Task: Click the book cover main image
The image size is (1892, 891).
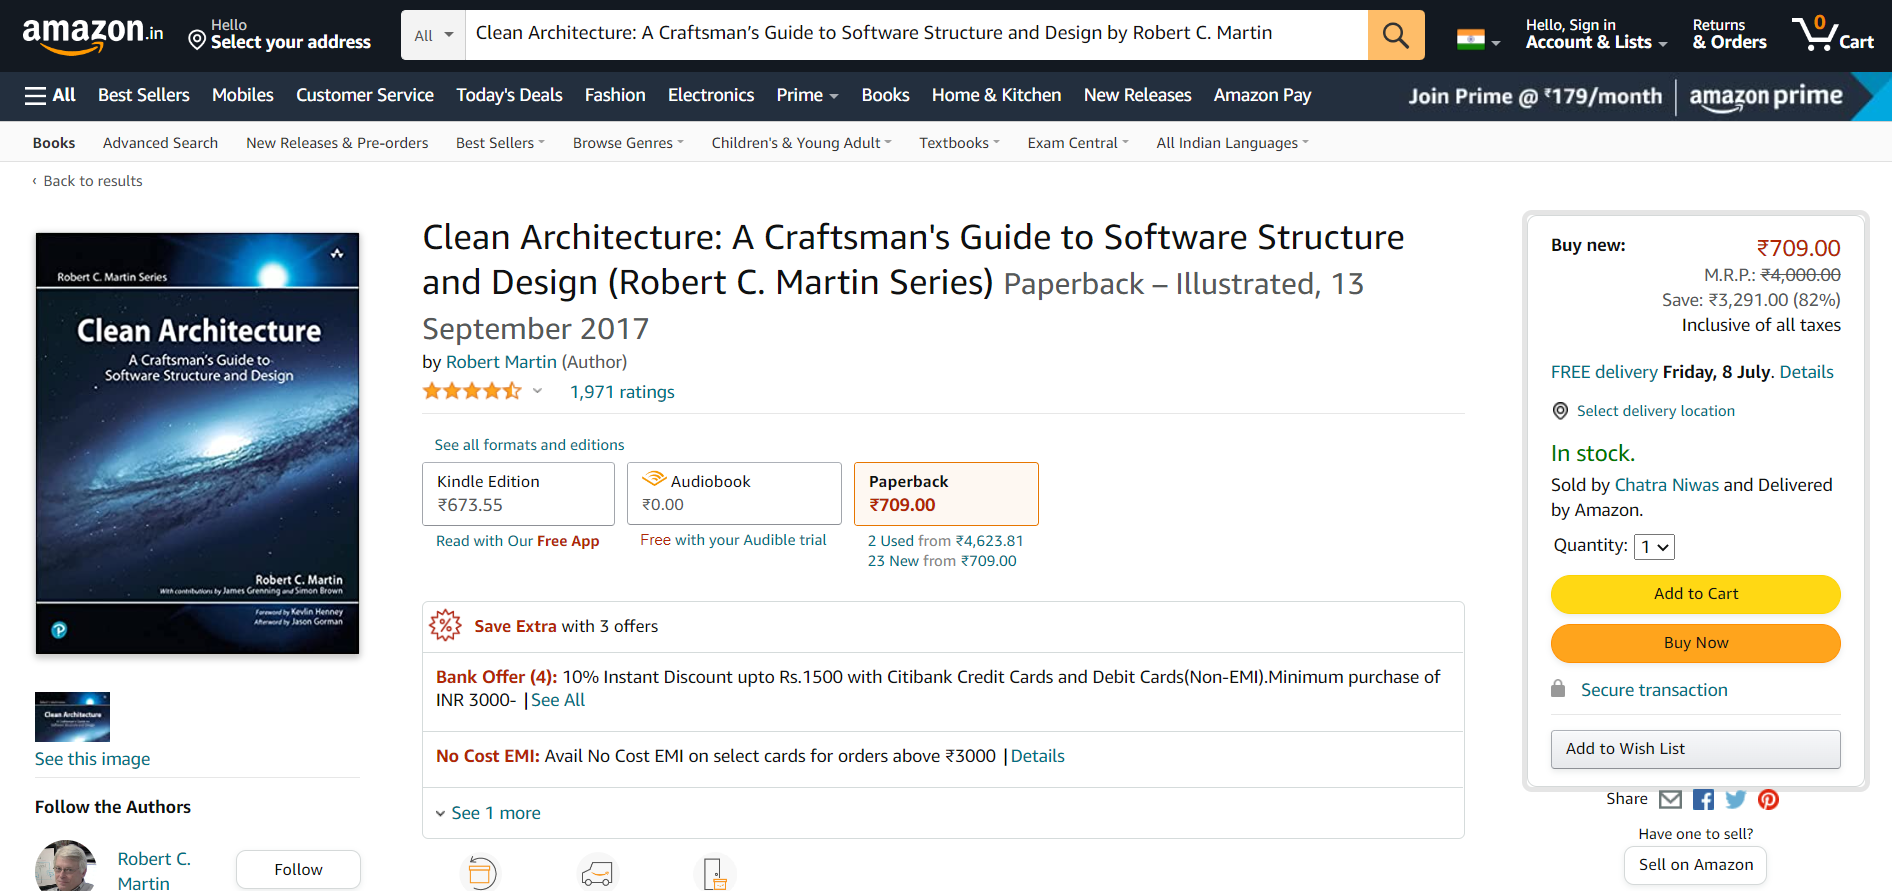Action: pos(197,443)
